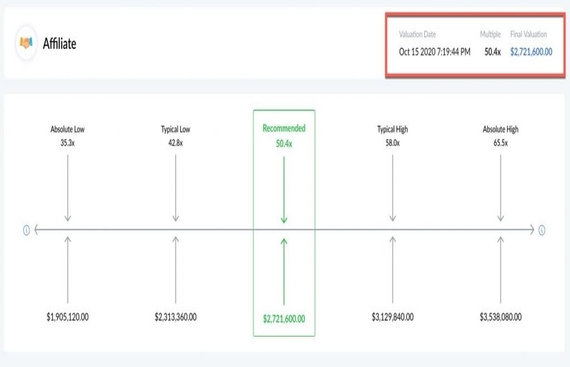This screenshot has width=570, height=367.
Task: Click the green down arrow under Recommended
Action: click(x=284, y=190)
